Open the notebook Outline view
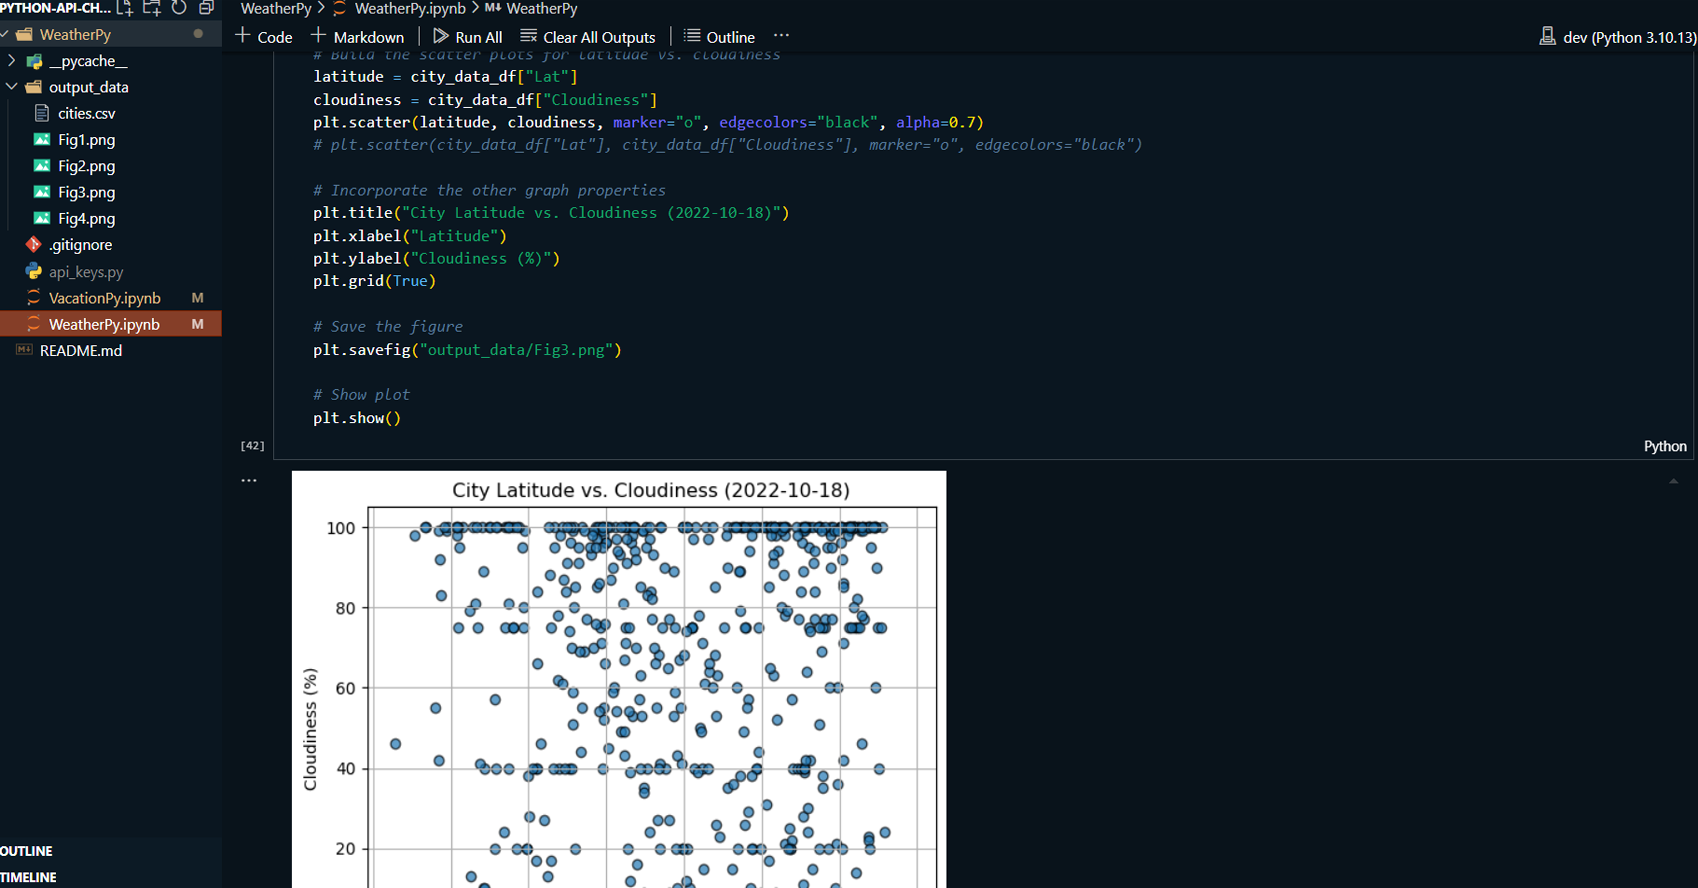This screenshot has height=888, width=1698. [719, 37]
